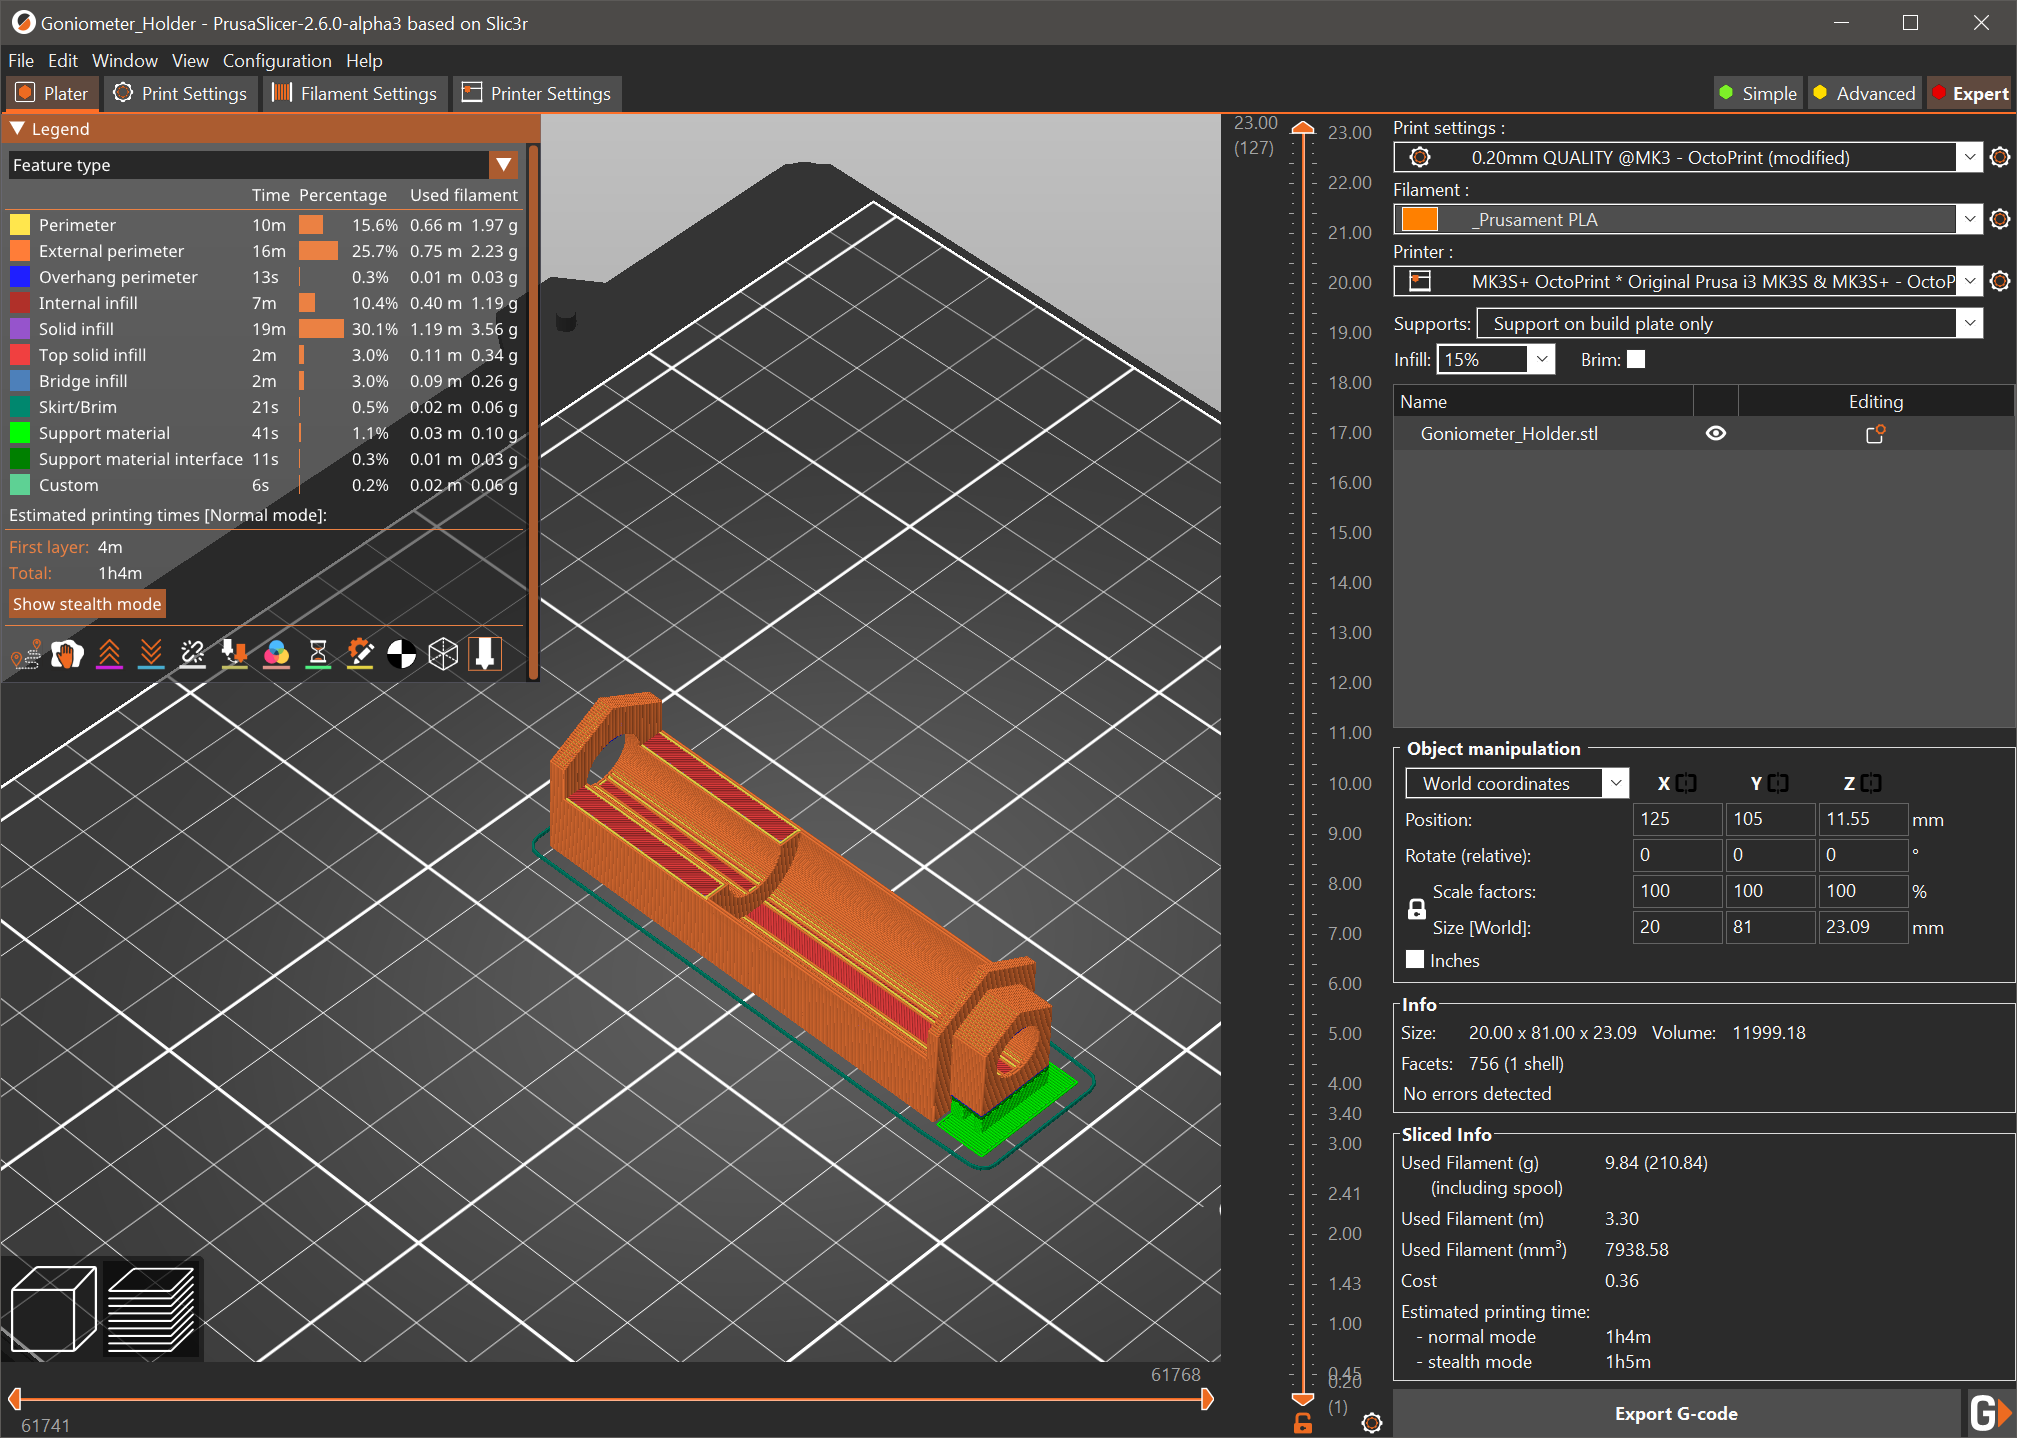Toggle pause prints hourglass marker
This screenshot has height=1438, width=2017.
pyautogui.click(x=318, y=654)
